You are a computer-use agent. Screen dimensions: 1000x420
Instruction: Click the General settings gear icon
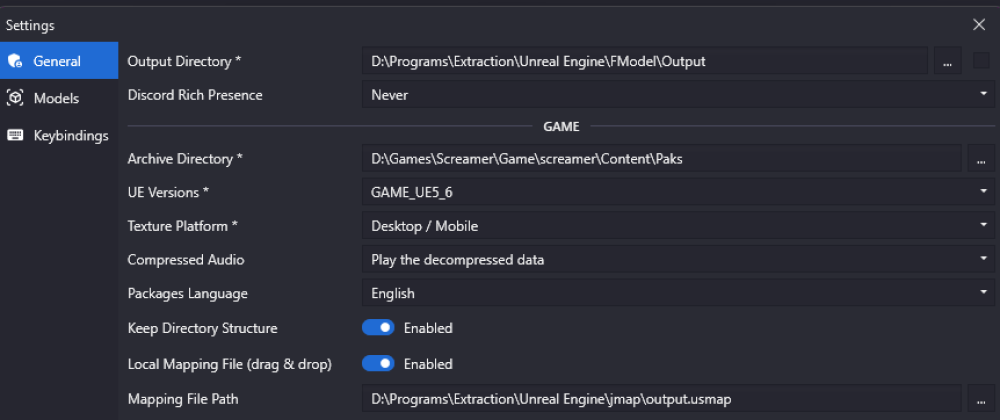click(x=15, y=61)
